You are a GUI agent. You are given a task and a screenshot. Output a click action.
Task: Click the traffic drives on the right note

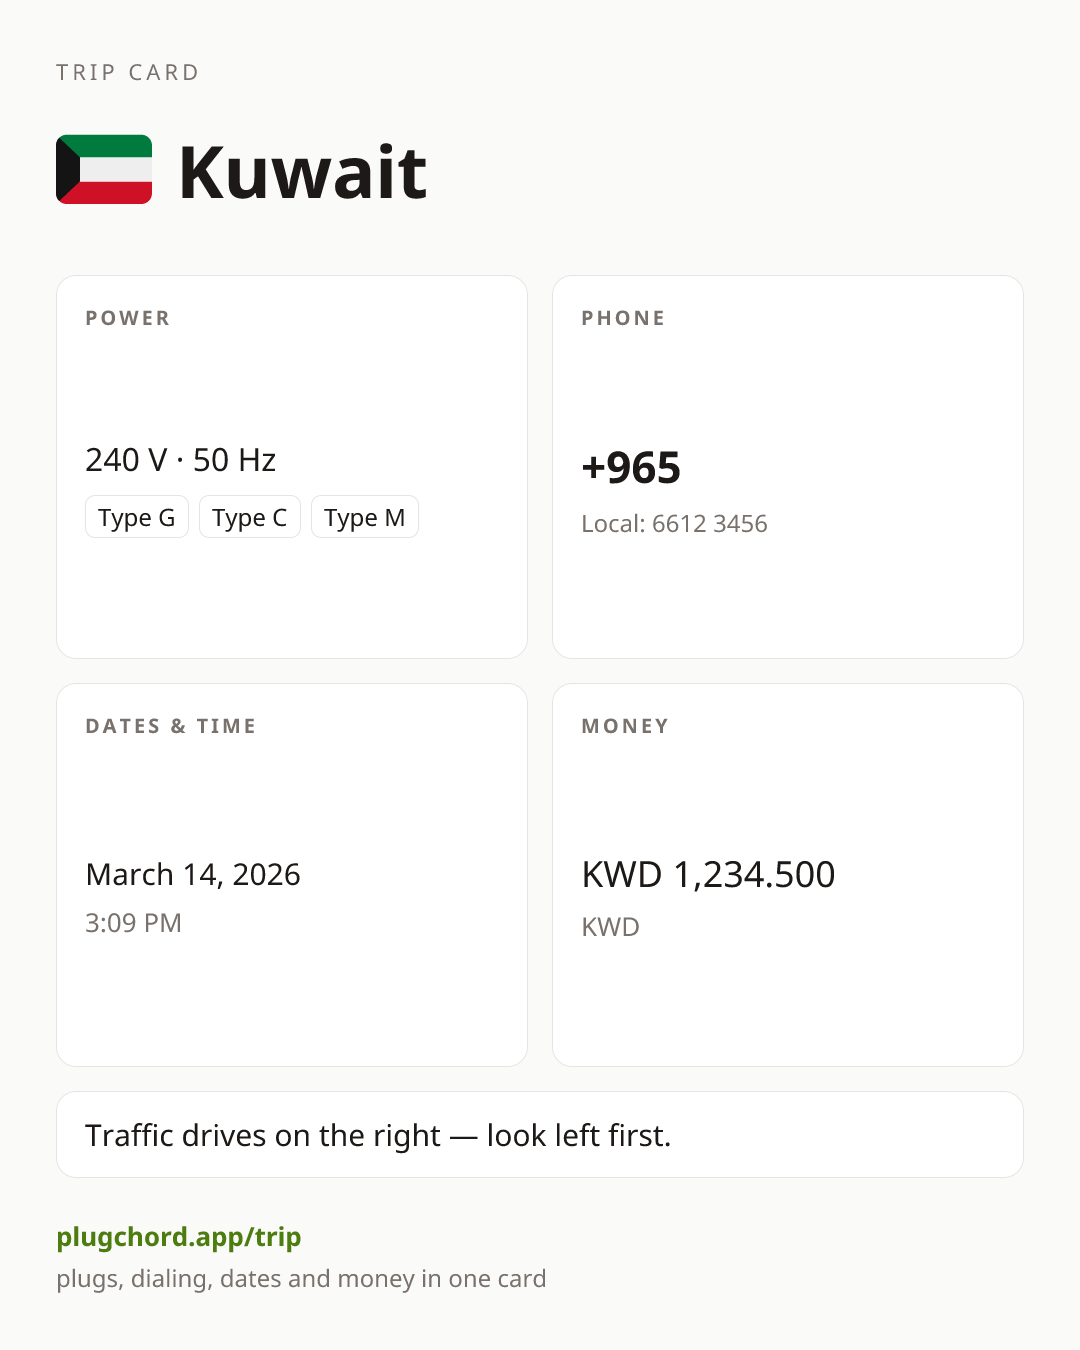(x=378, y=1135)
